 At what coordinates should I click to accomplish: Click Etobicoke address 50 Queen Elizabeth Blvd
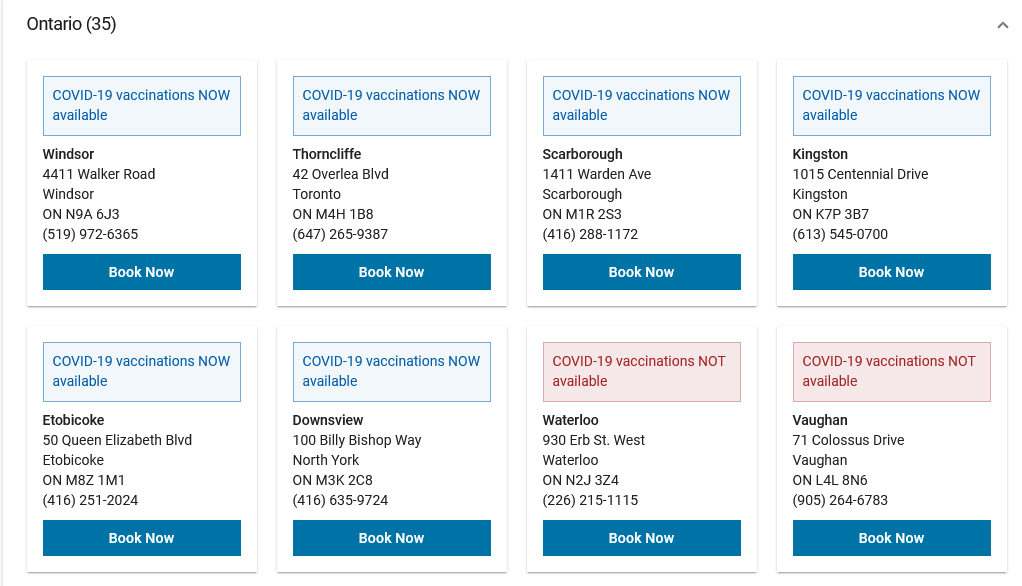pyautogui.click(x=117, y=440)
